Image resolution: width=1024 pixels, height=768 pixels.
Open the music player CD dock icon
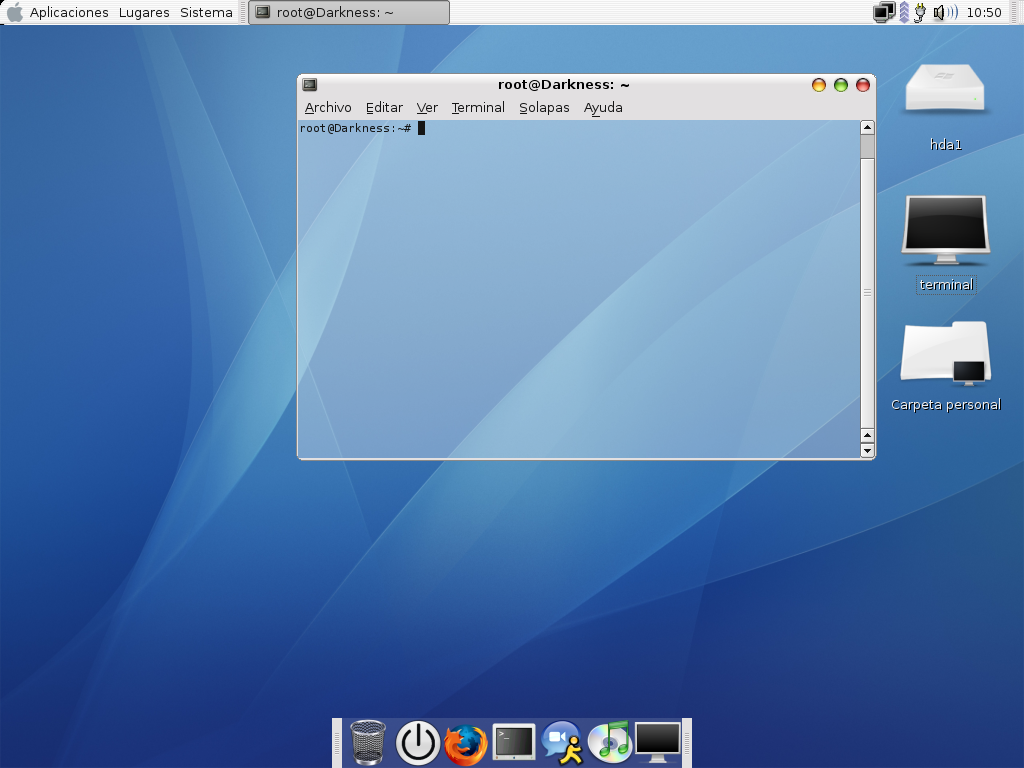pos(609,742)
